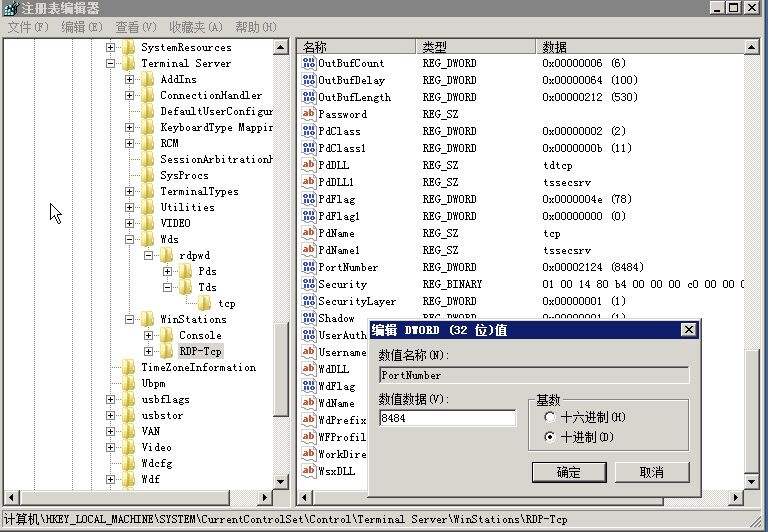This screenshot has height=532, width=768.
Task: Click the tcp folder icon under Tds
Action: click(204, 303)
